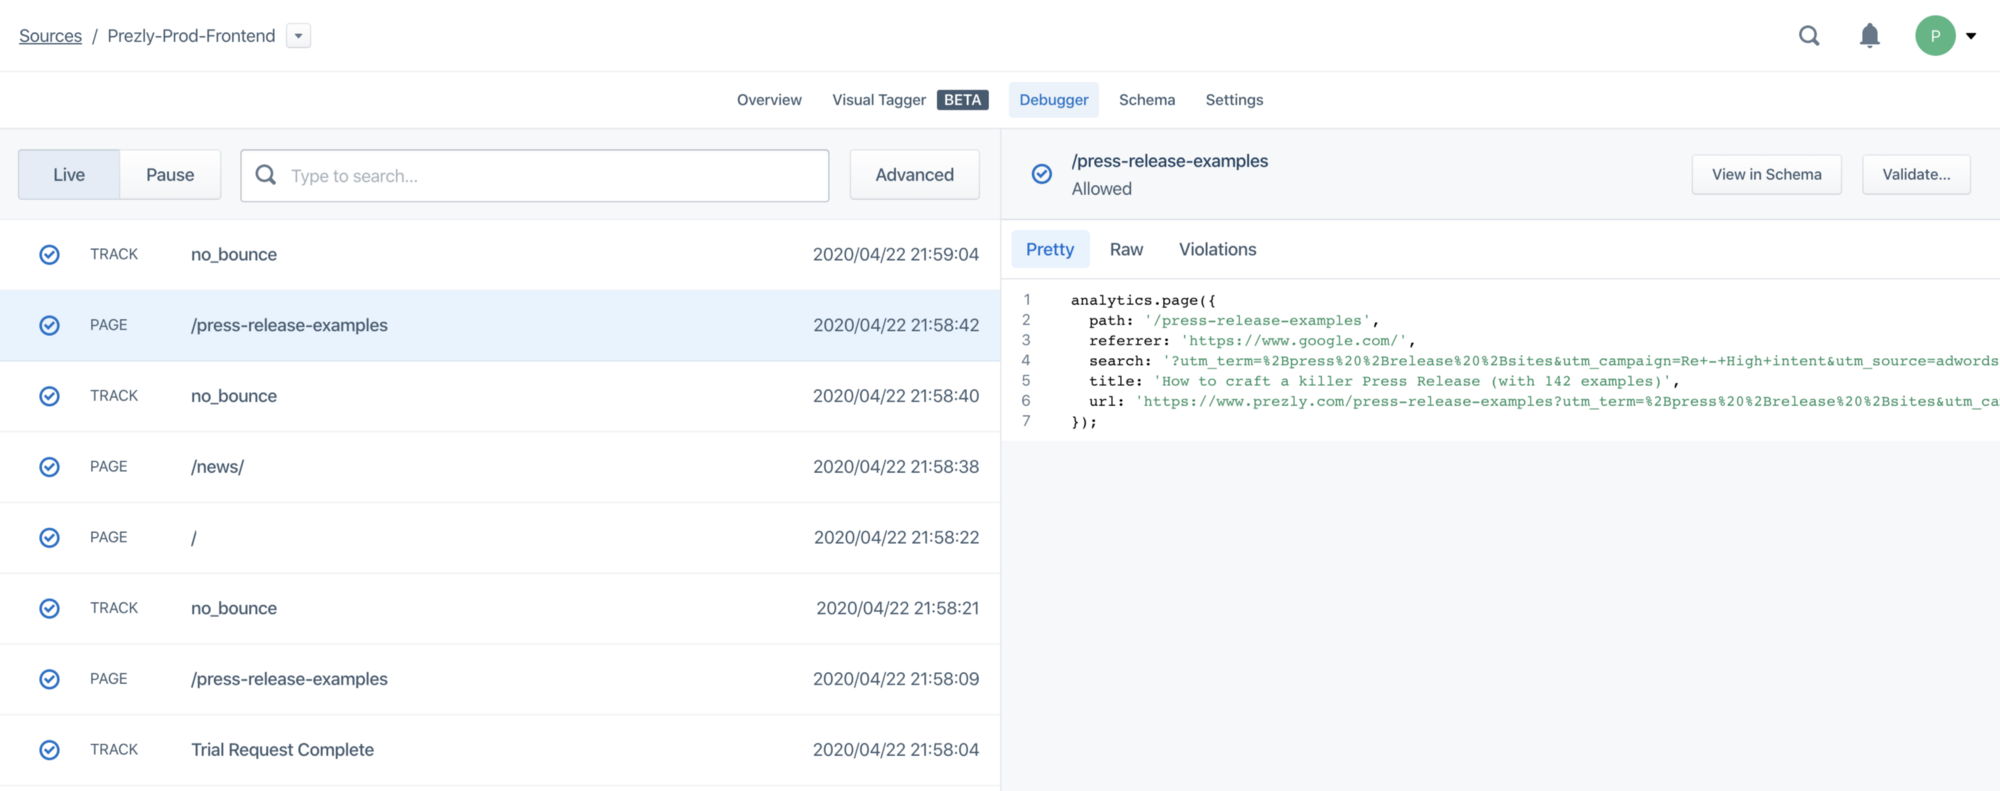Open the search magnifier in the header
This screenshot has width=2000, height=791.
(1809, 36)
